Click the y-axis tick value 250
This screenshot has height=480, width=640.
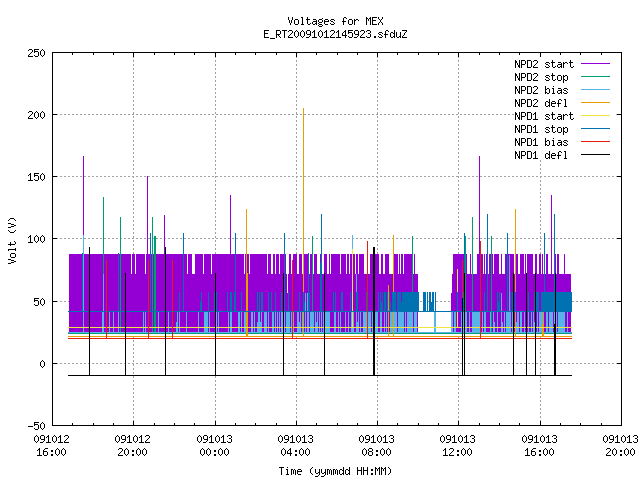click(36, 53)
